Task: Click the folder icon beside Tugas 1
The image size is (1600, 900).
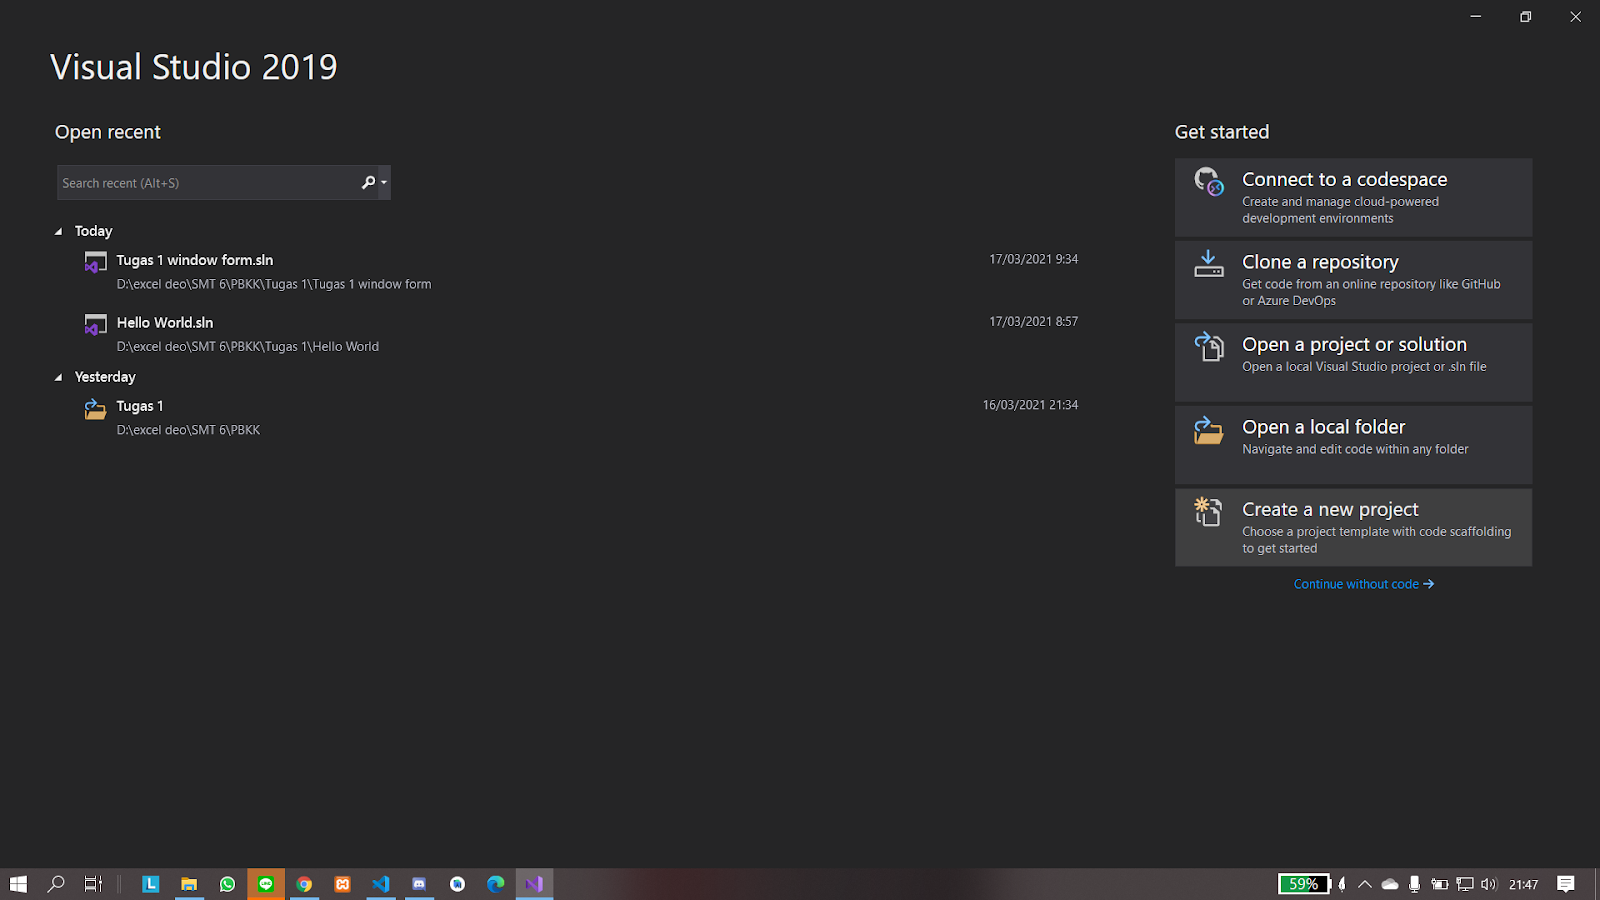Action: [x=95, y=408]
